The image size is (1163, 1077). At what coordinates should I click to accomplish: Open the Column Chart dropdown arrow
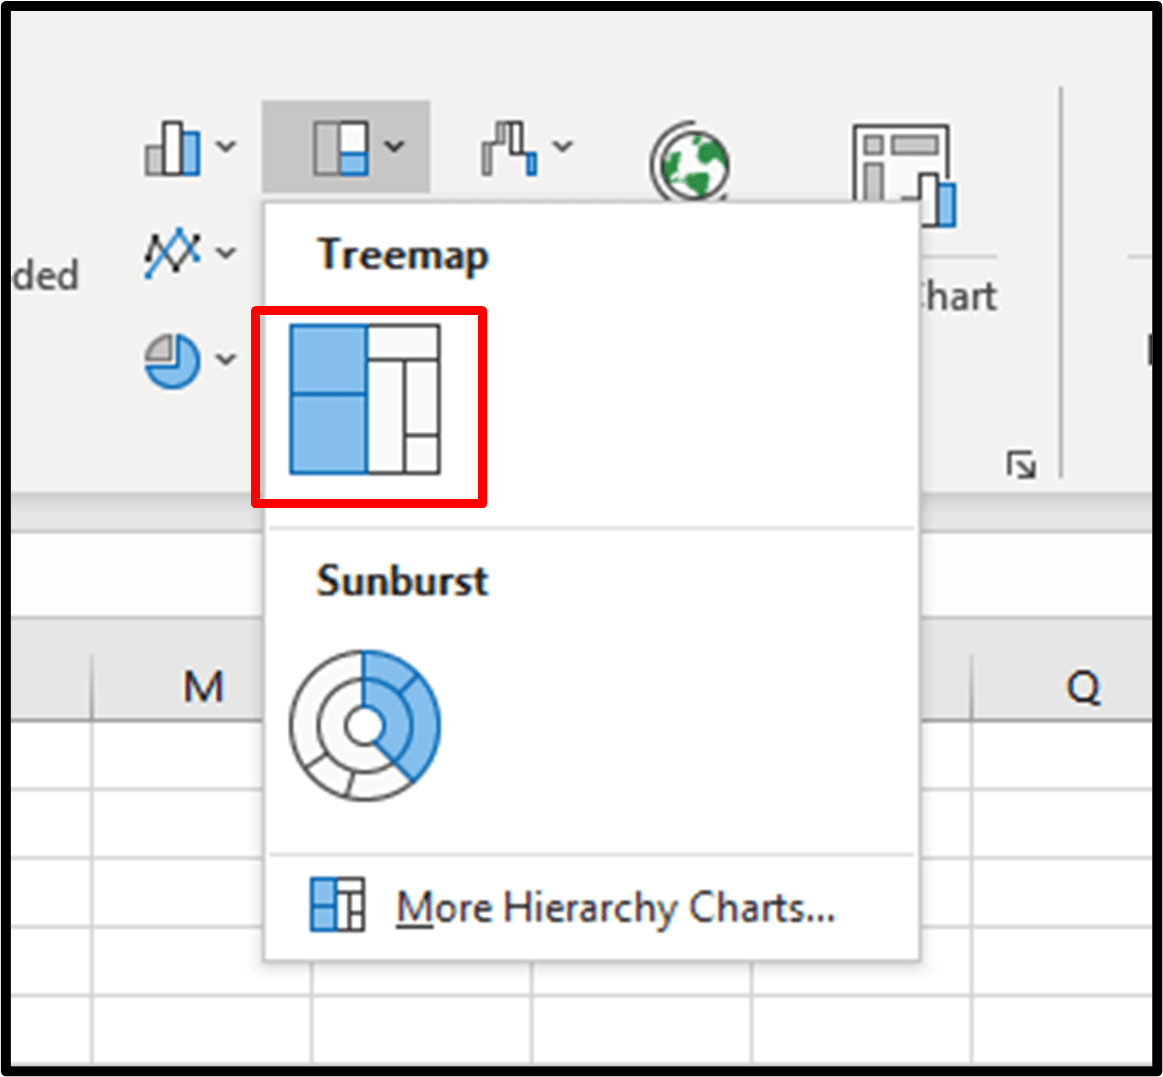(225, 147)
